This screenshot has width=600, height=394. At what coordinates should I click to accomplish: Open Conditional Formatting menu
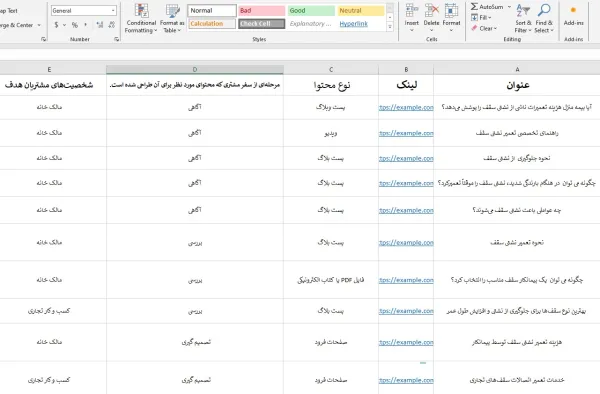point(141,19)
